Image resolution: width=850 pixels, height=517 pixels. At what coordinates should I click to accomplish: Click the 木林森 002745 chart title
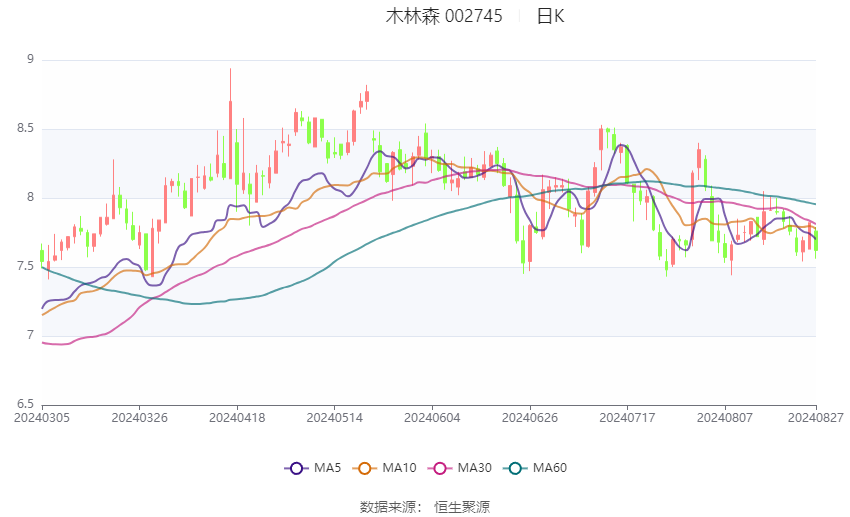[444, 16]
